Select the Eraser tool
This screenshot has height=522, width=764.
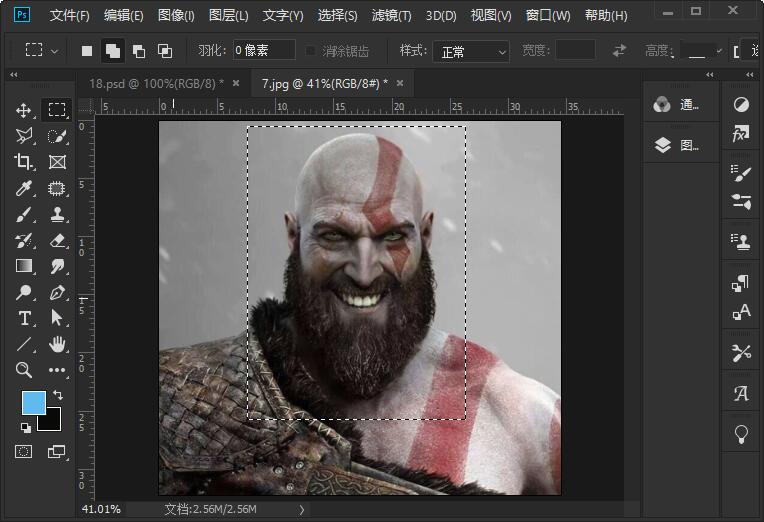tap(57, 240)
